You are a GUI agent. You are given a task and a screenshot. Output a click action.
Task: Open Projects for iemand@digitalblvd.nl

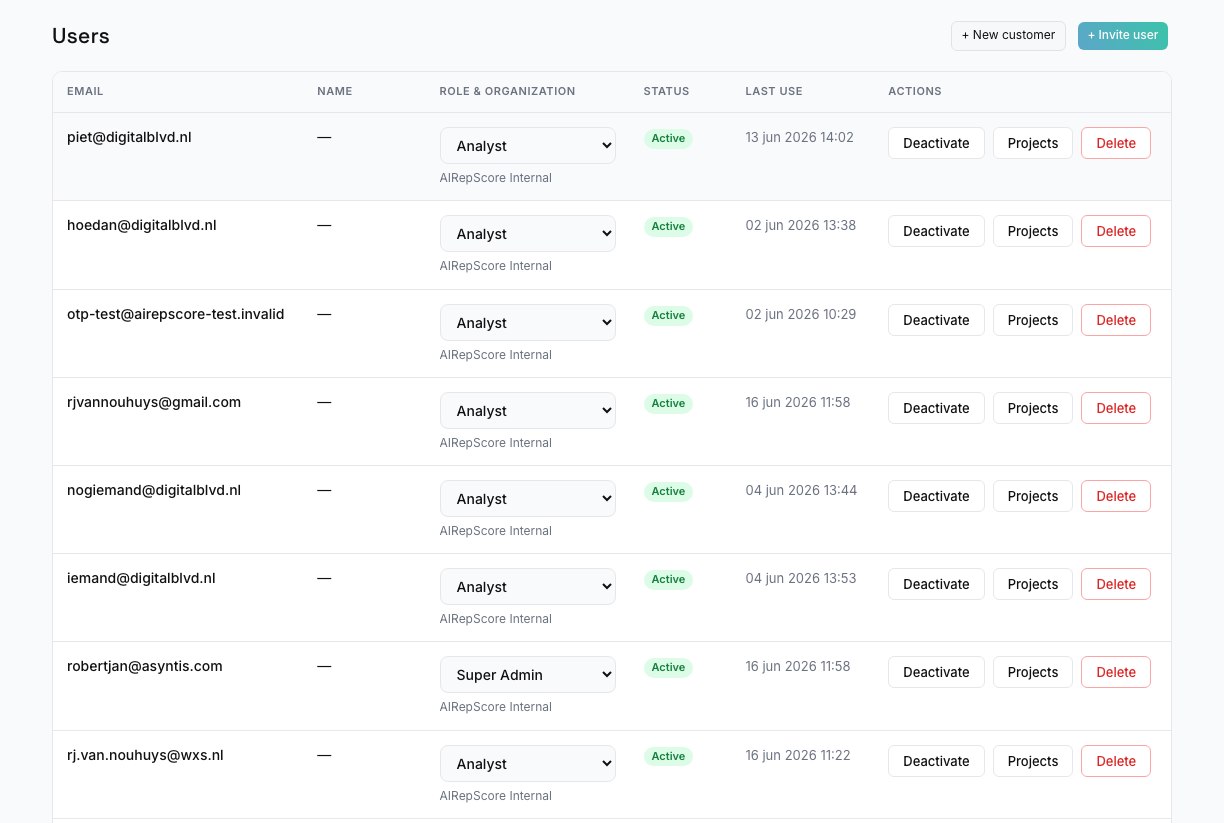tap(1033, 584)
